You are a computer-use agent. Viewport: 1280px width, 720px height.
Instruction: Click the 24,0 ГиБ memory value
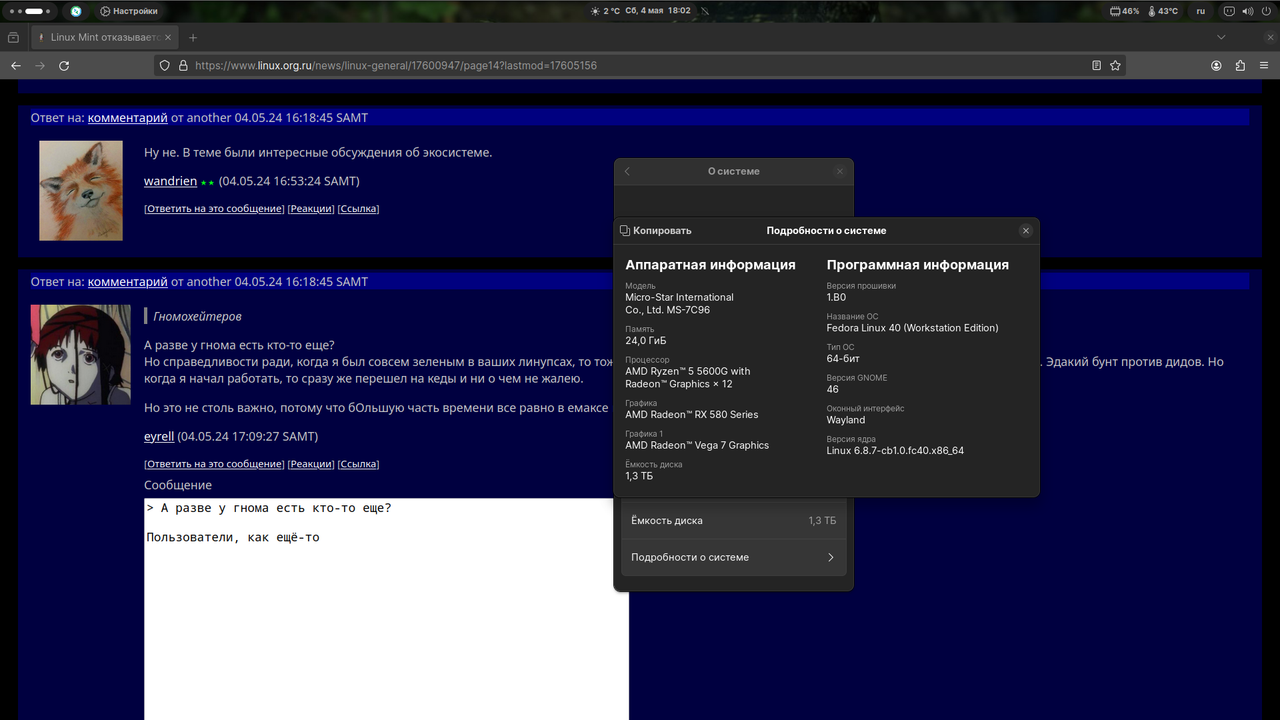645,340
